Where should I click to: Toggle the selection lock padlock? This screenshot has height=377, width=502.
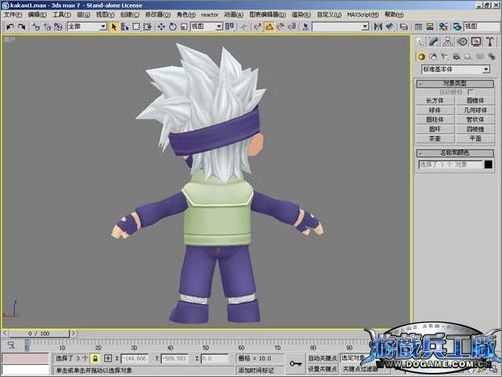click(x=95, y=359)
